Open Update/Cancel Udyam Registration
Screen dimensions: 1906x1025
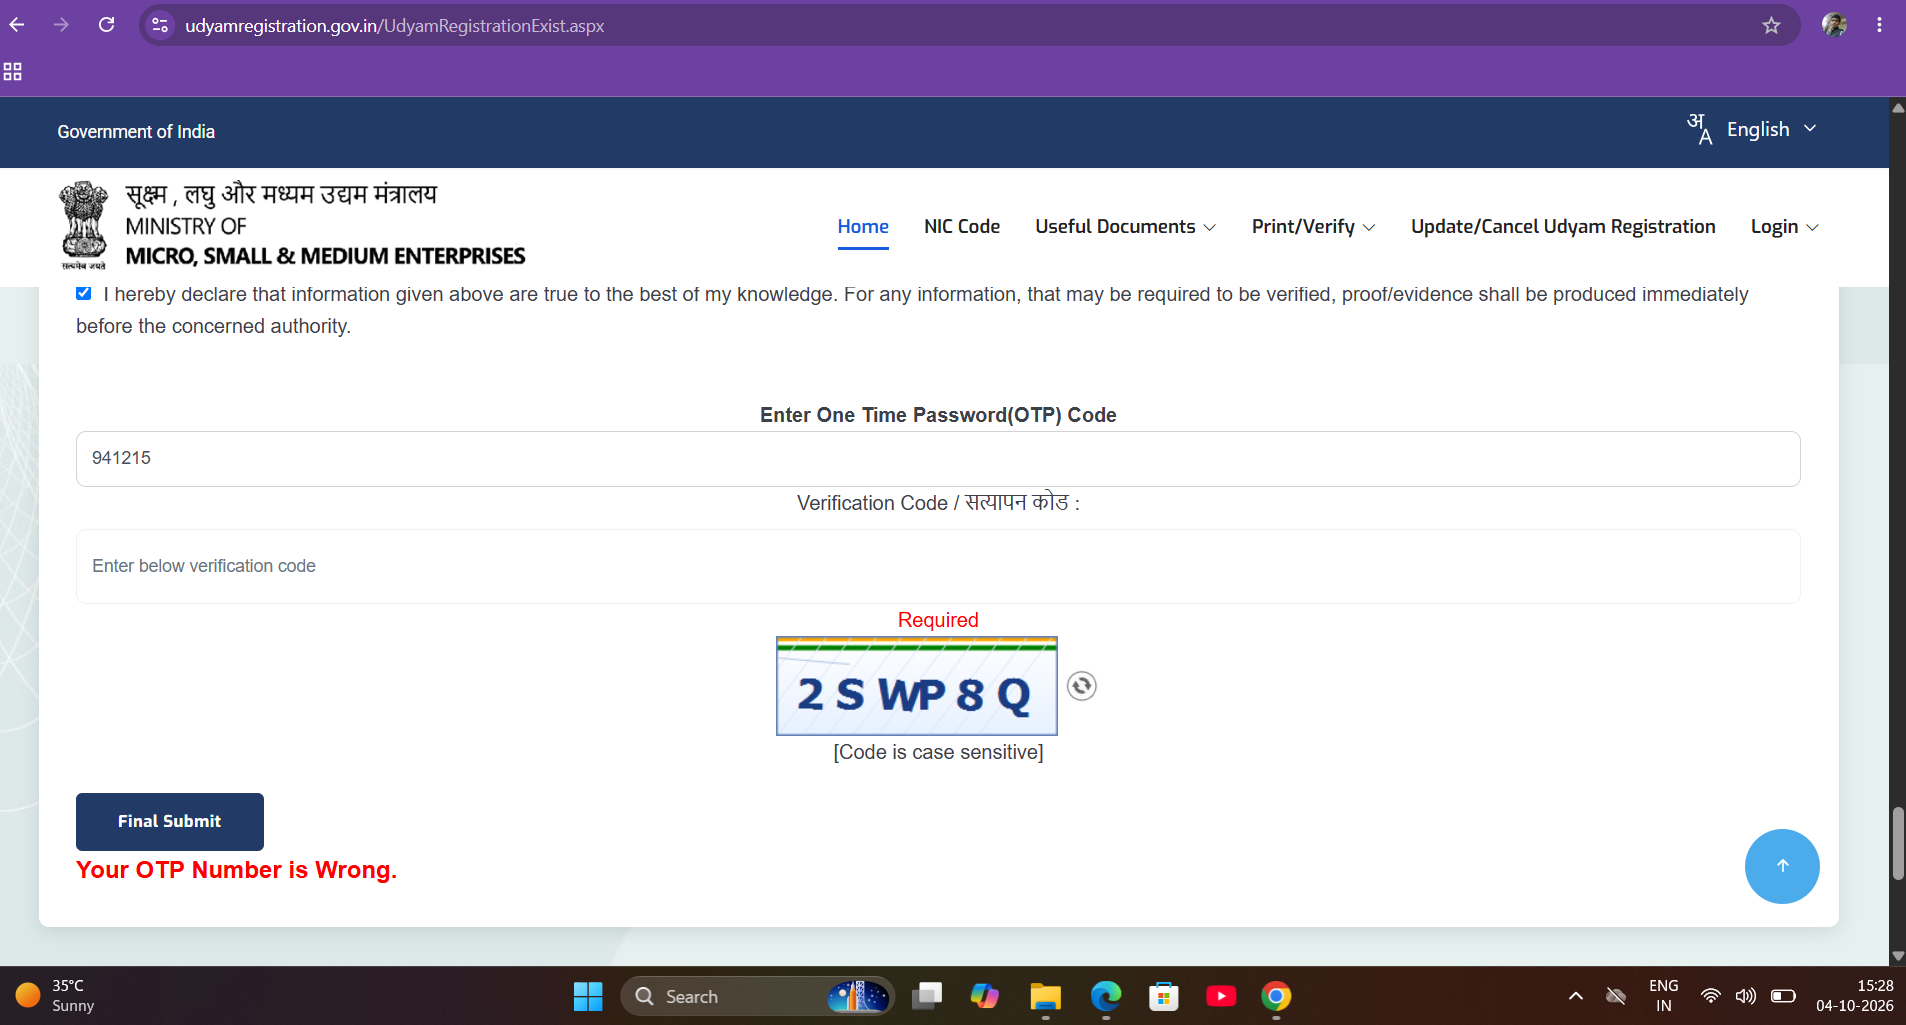[x=1563, y=227]
